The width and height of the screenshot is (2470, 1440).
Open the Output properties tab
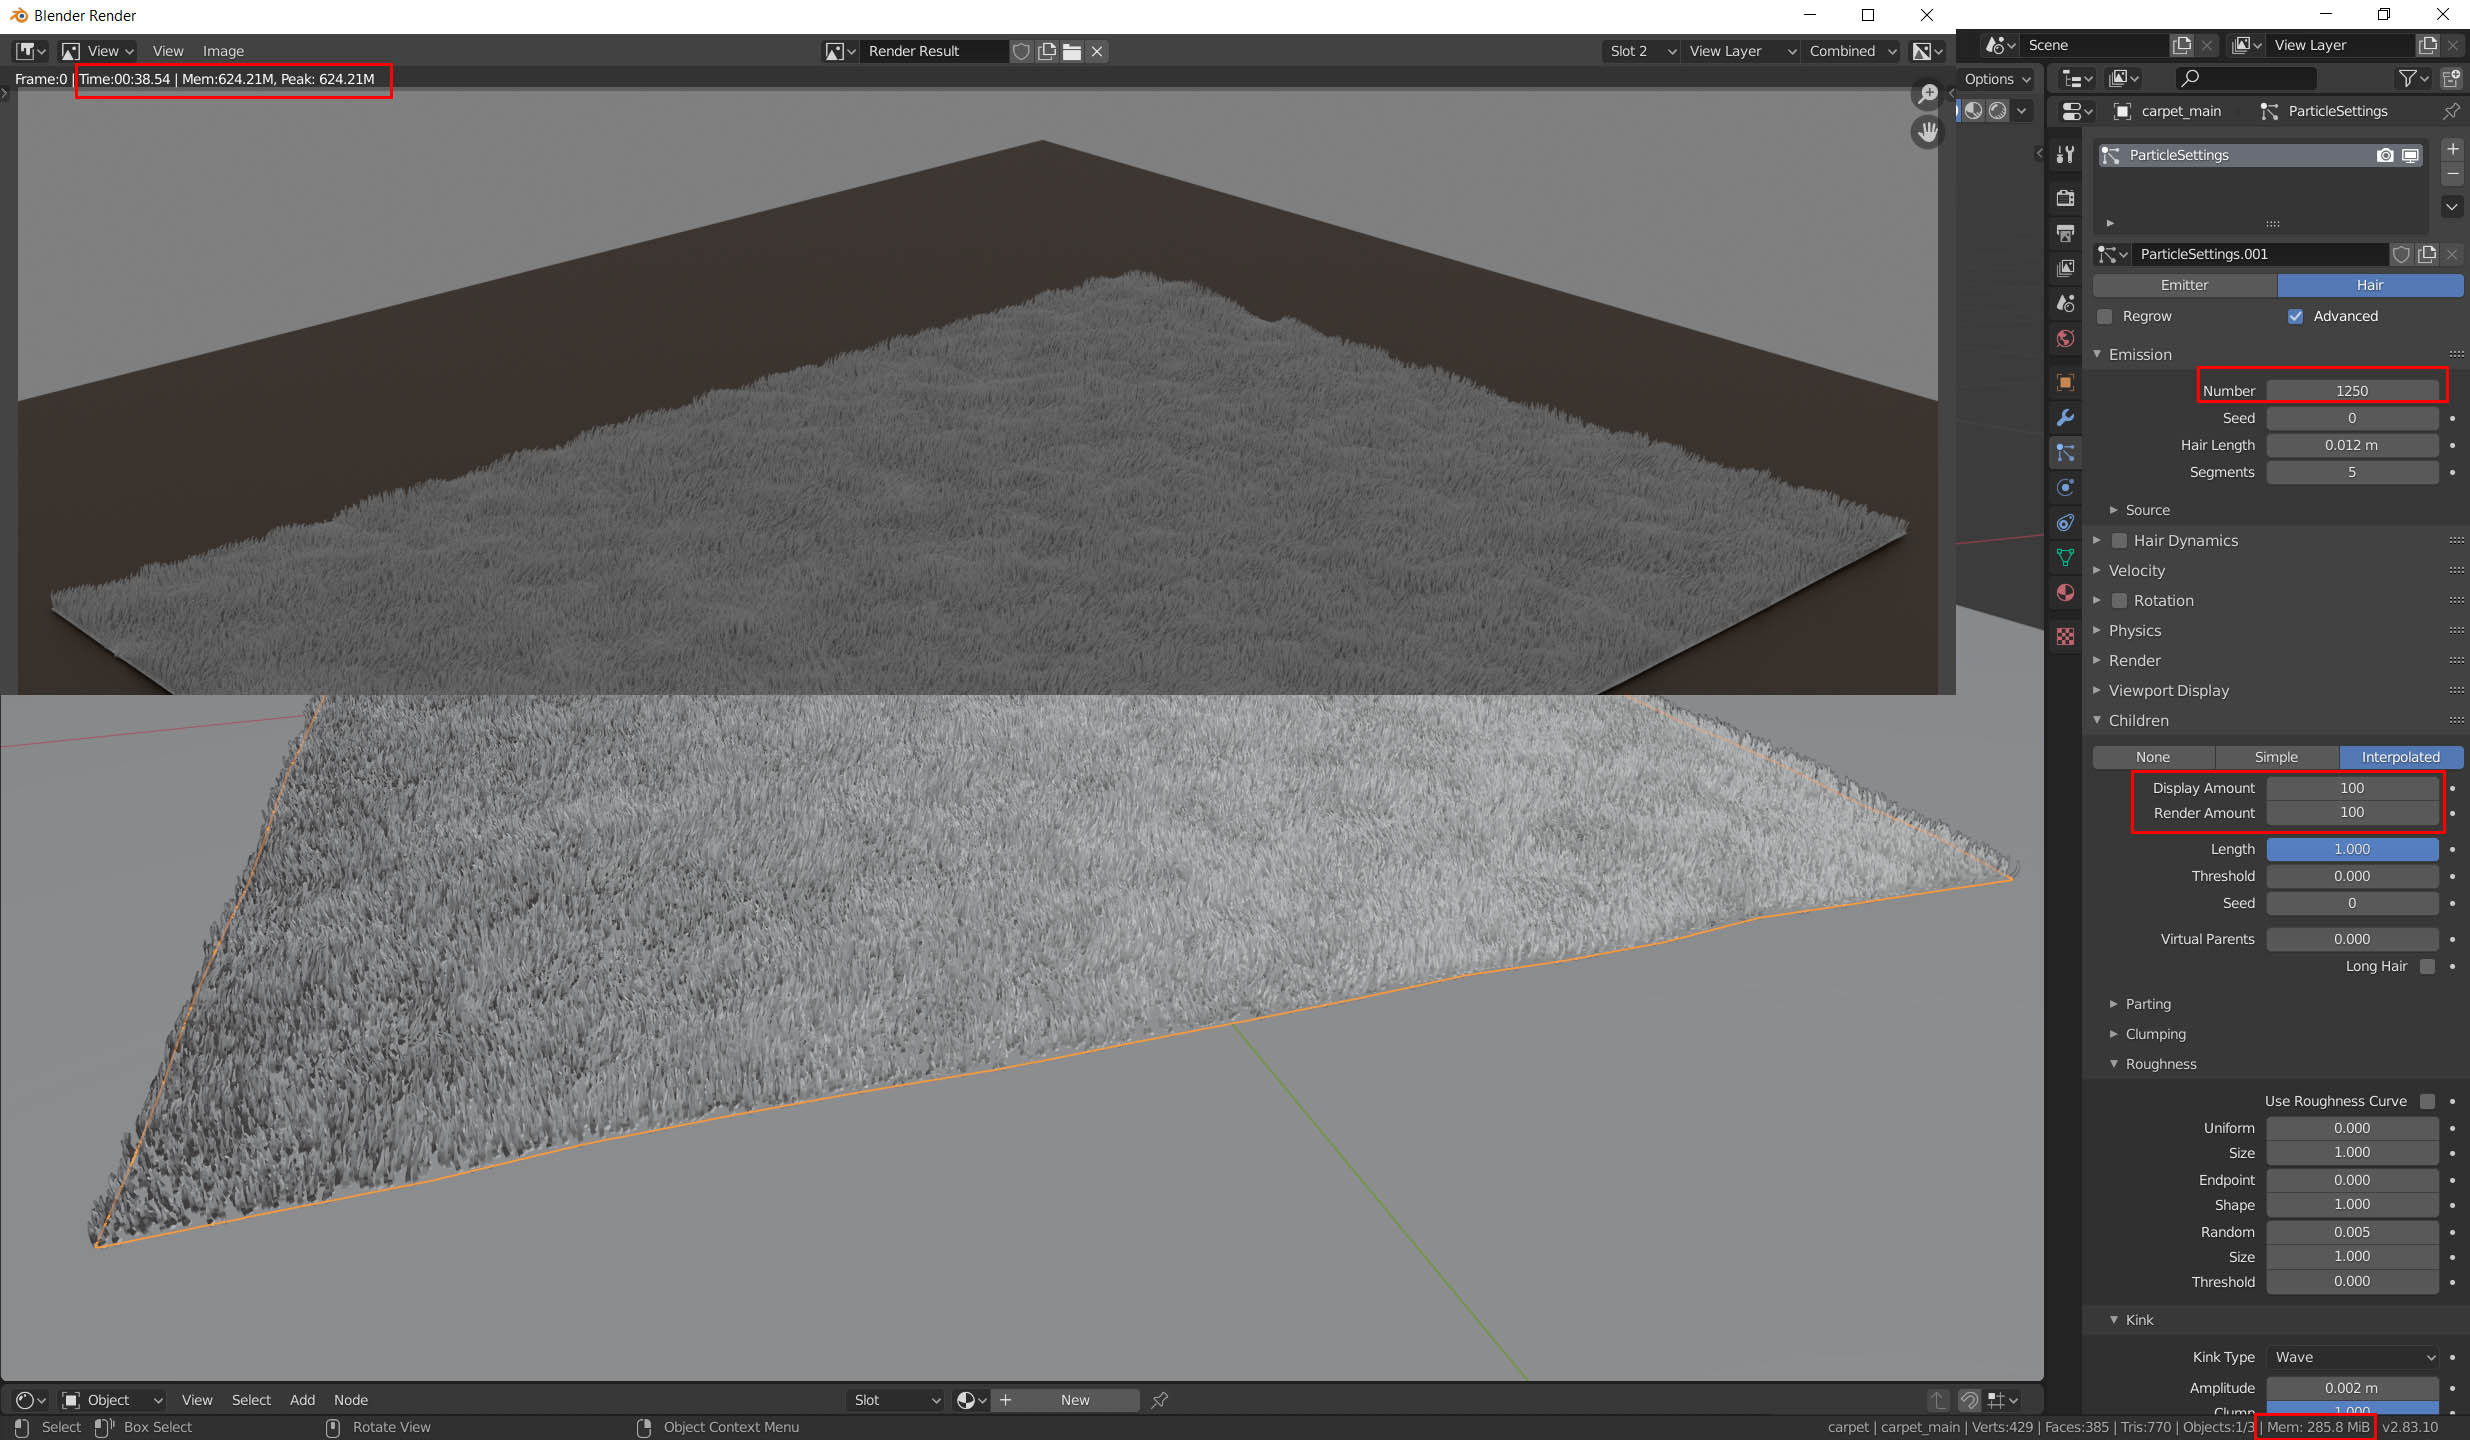point(2065,235)
